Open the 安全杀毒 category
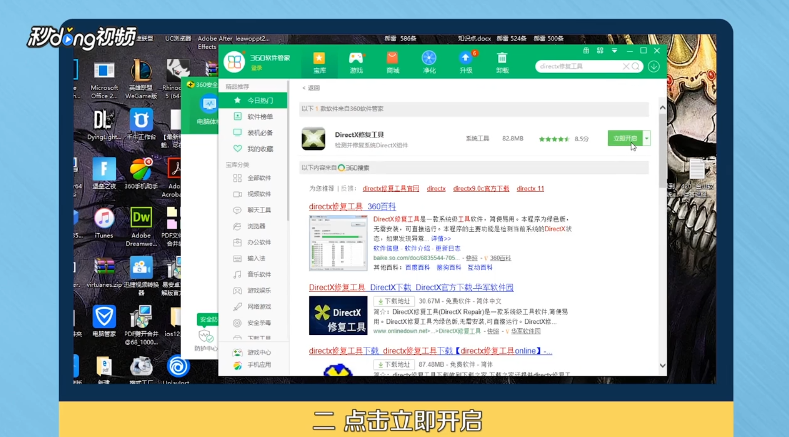 point(254,323)
